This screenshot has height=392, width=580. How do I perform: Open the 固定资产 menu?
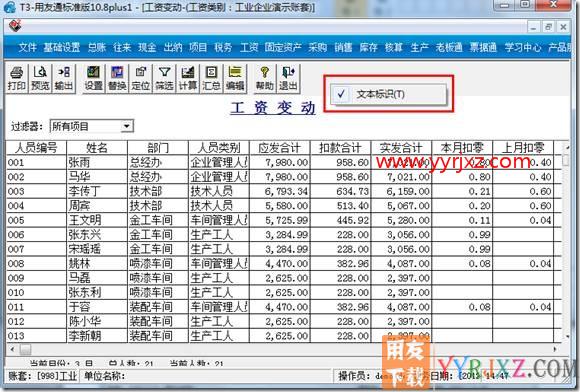coord(283,47)
